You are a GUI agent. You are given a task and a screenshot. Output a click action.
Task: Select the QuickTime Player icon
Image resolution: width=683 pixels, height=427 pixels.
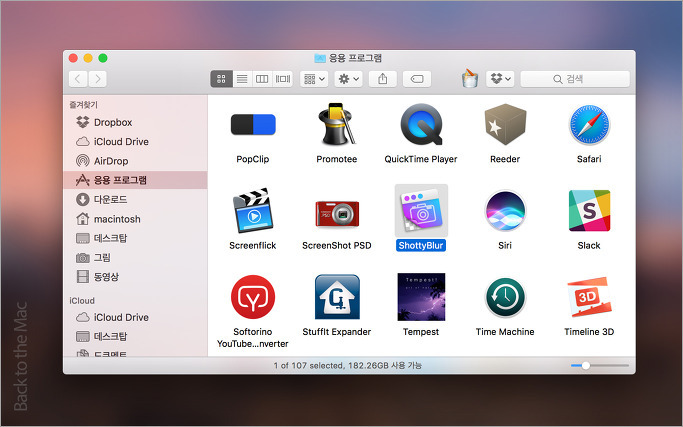click(421, 124)
